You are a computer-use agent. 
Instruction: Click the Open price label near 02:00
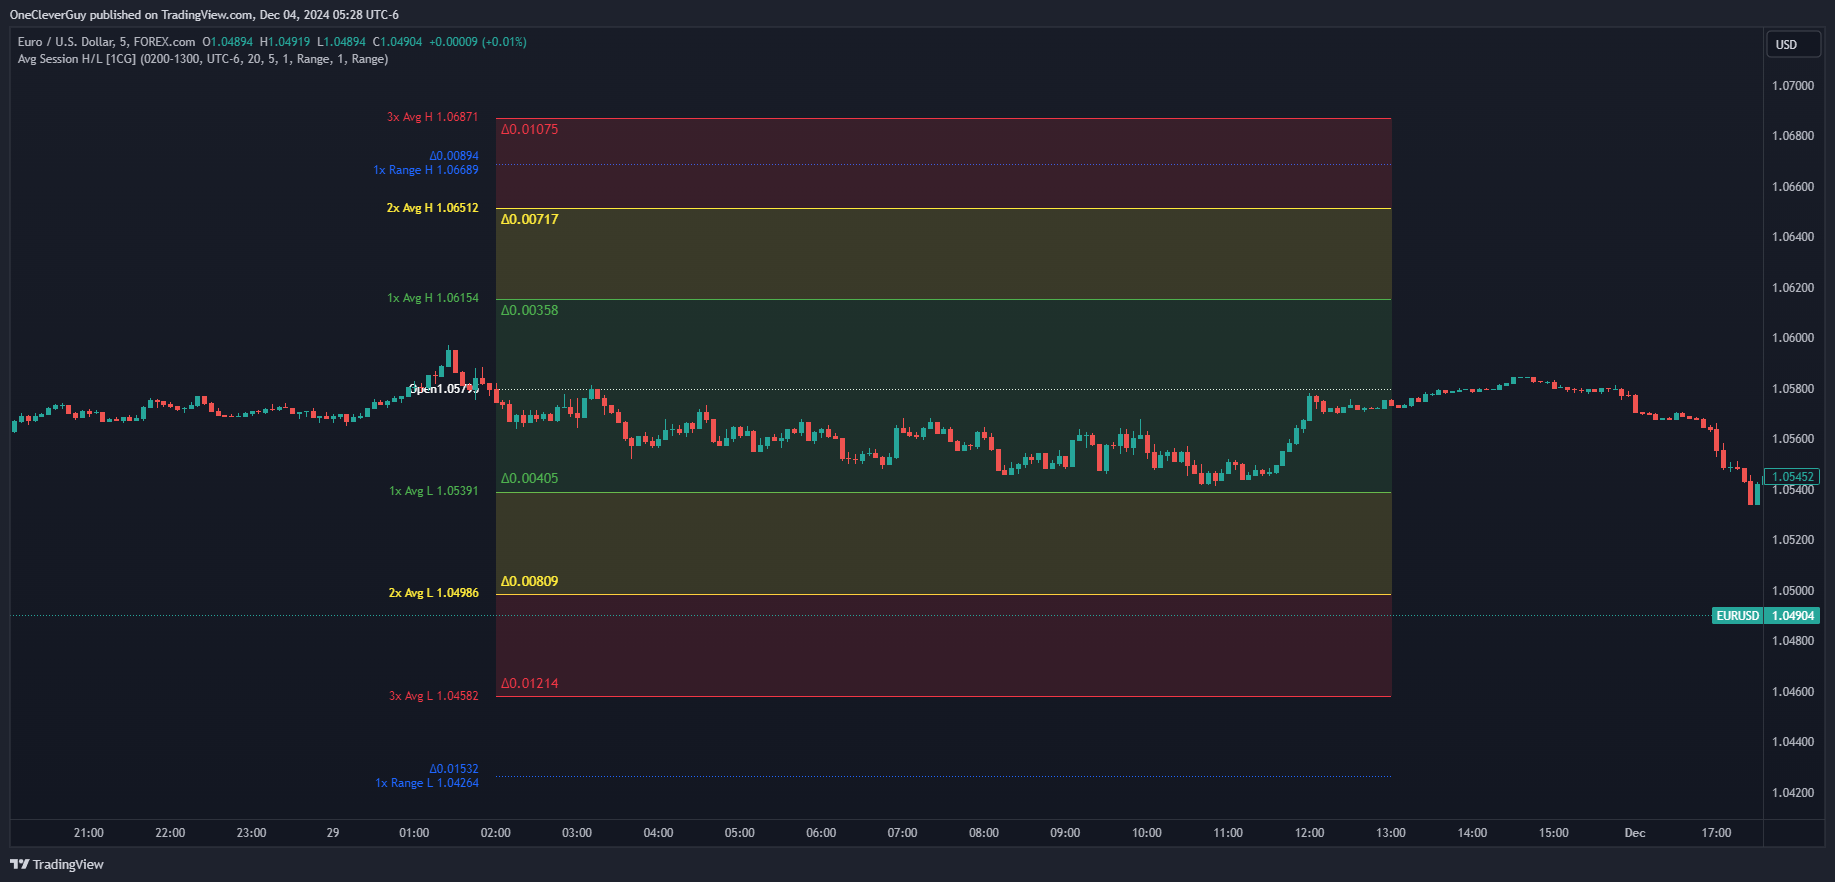pyautogui.click(x=444, y=389)
